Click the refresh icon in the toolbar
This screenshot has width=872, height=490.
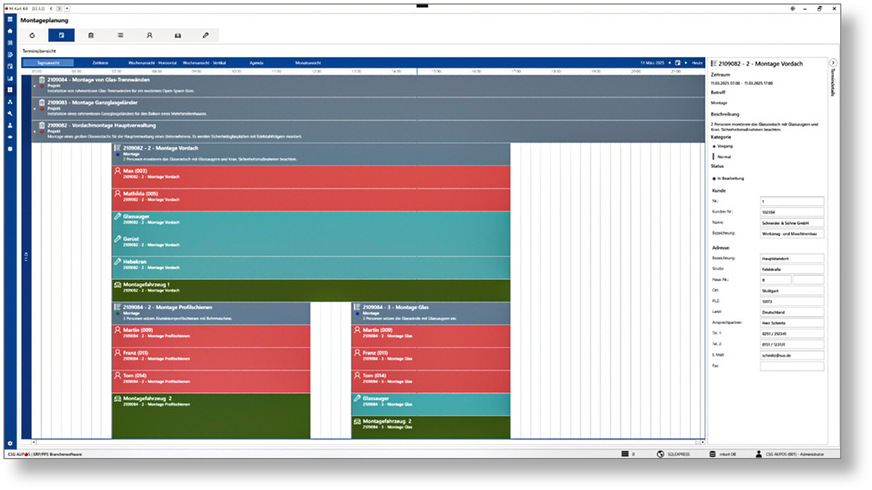click(32, 35)
